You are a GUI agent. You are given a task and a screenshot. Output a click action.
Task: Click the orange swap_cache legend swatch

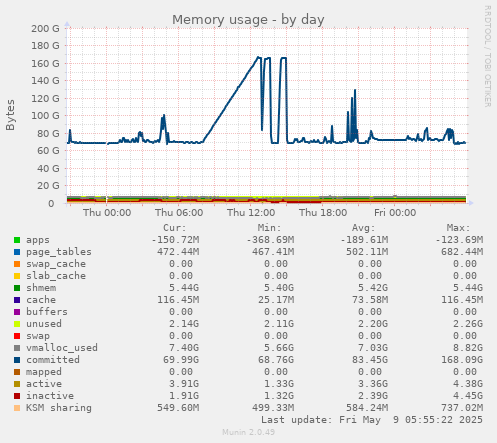click(x=17, y=264)
